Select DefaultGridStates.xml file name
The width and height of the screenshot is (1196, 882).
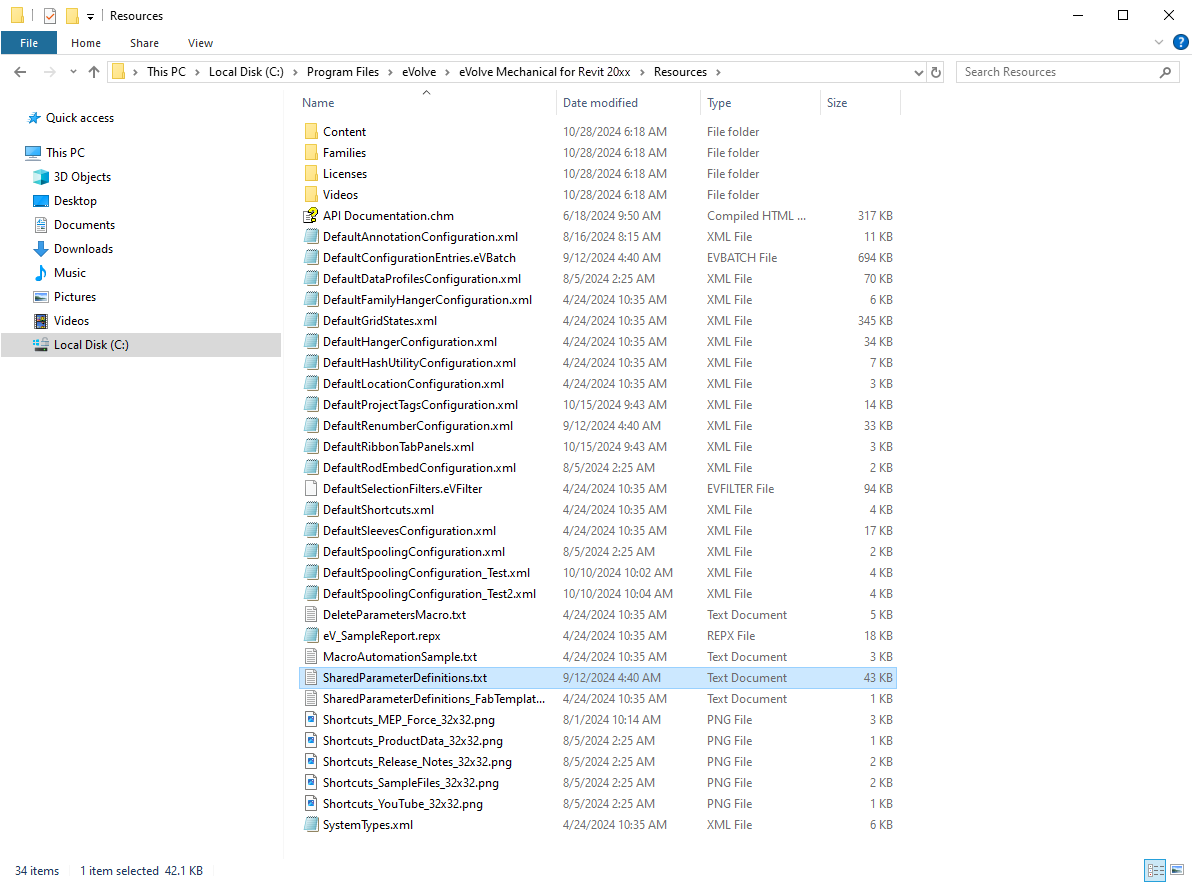coord(380,320)
